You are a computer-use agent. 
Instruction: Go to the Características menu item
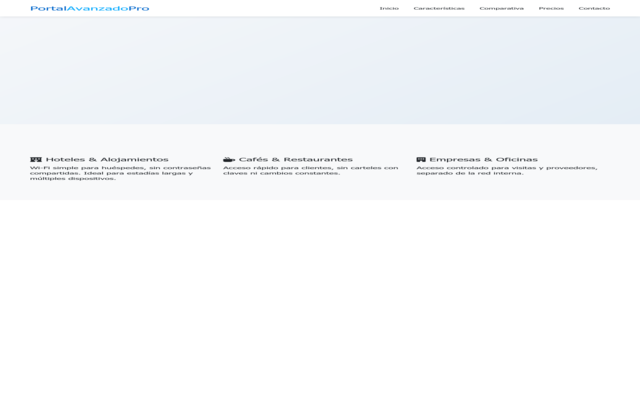click(439, 8)
